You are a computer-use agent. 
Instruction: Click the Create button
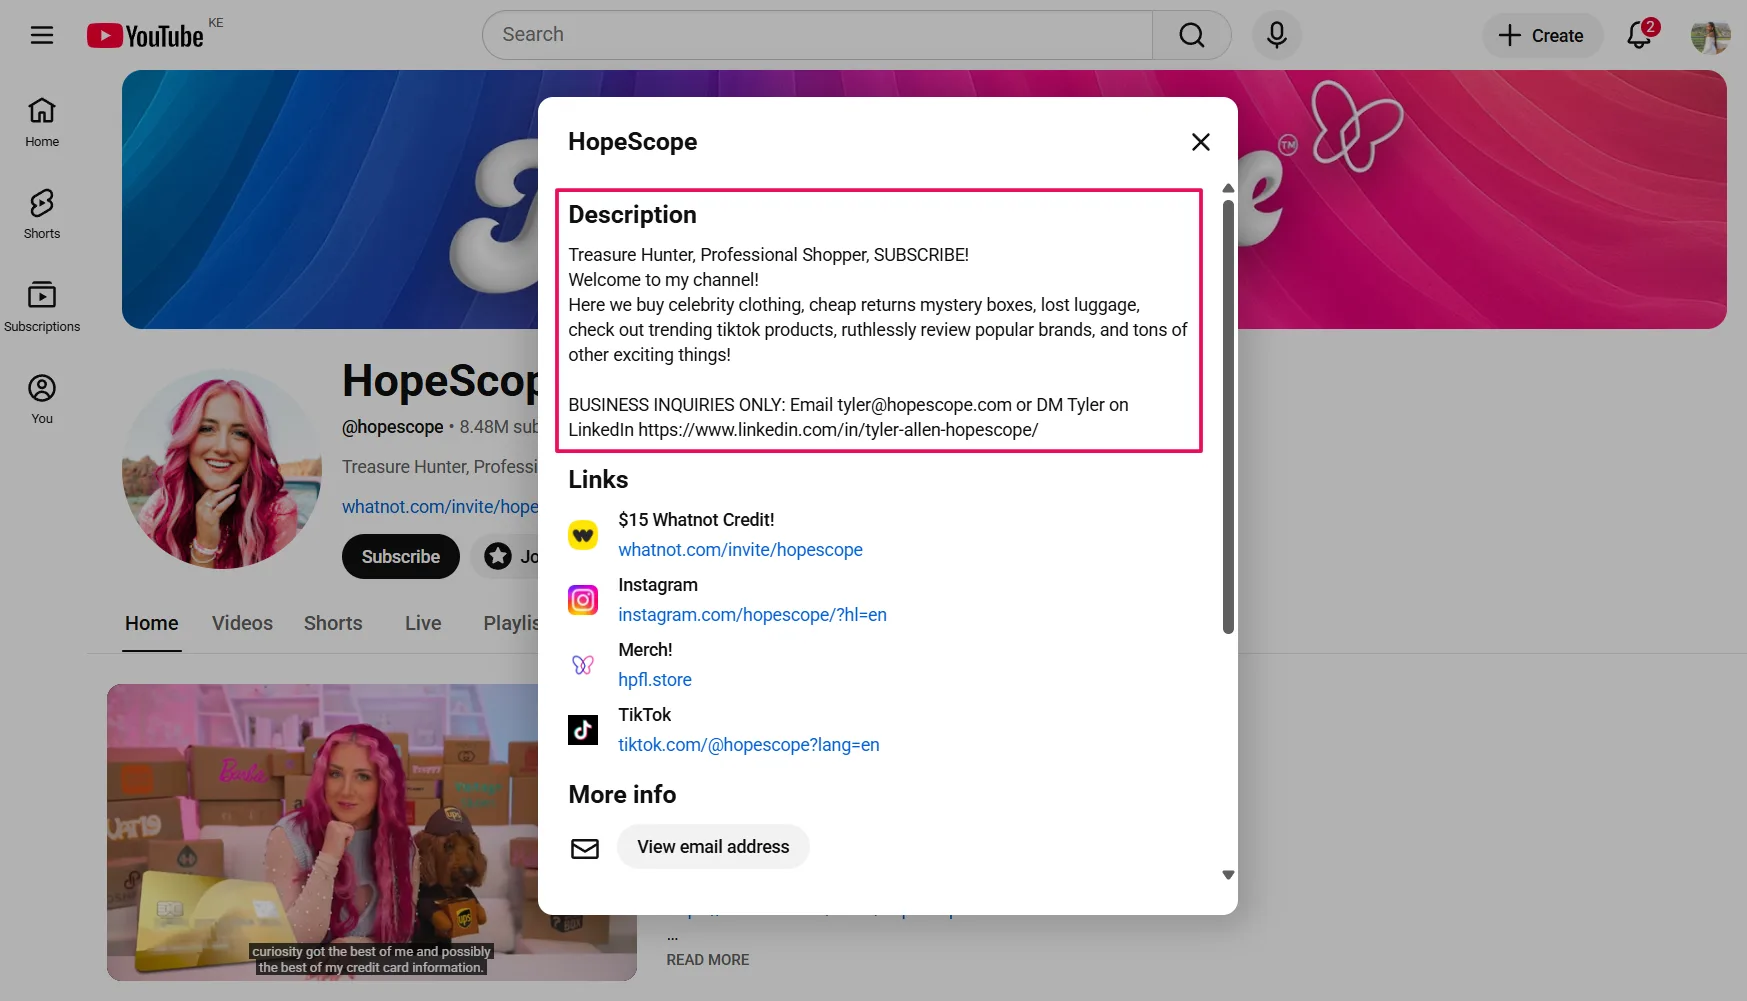coord(1542,35)
